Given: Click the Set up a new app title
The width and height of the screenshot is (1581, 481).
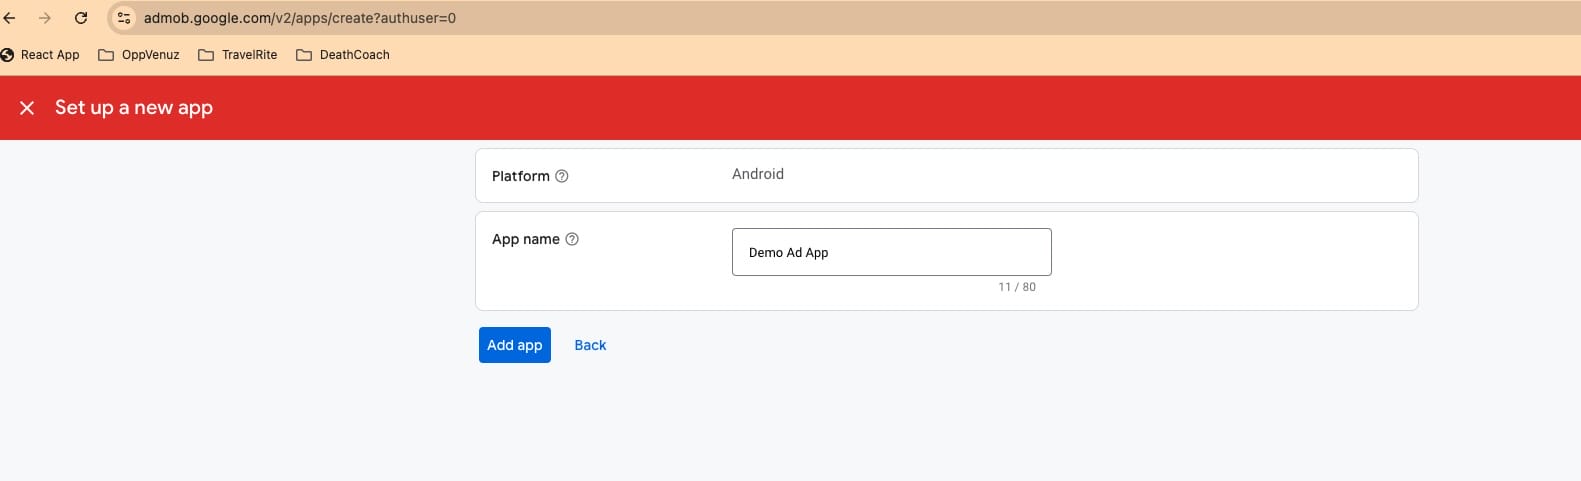Looking at the screenshot, I should (134, 108).
